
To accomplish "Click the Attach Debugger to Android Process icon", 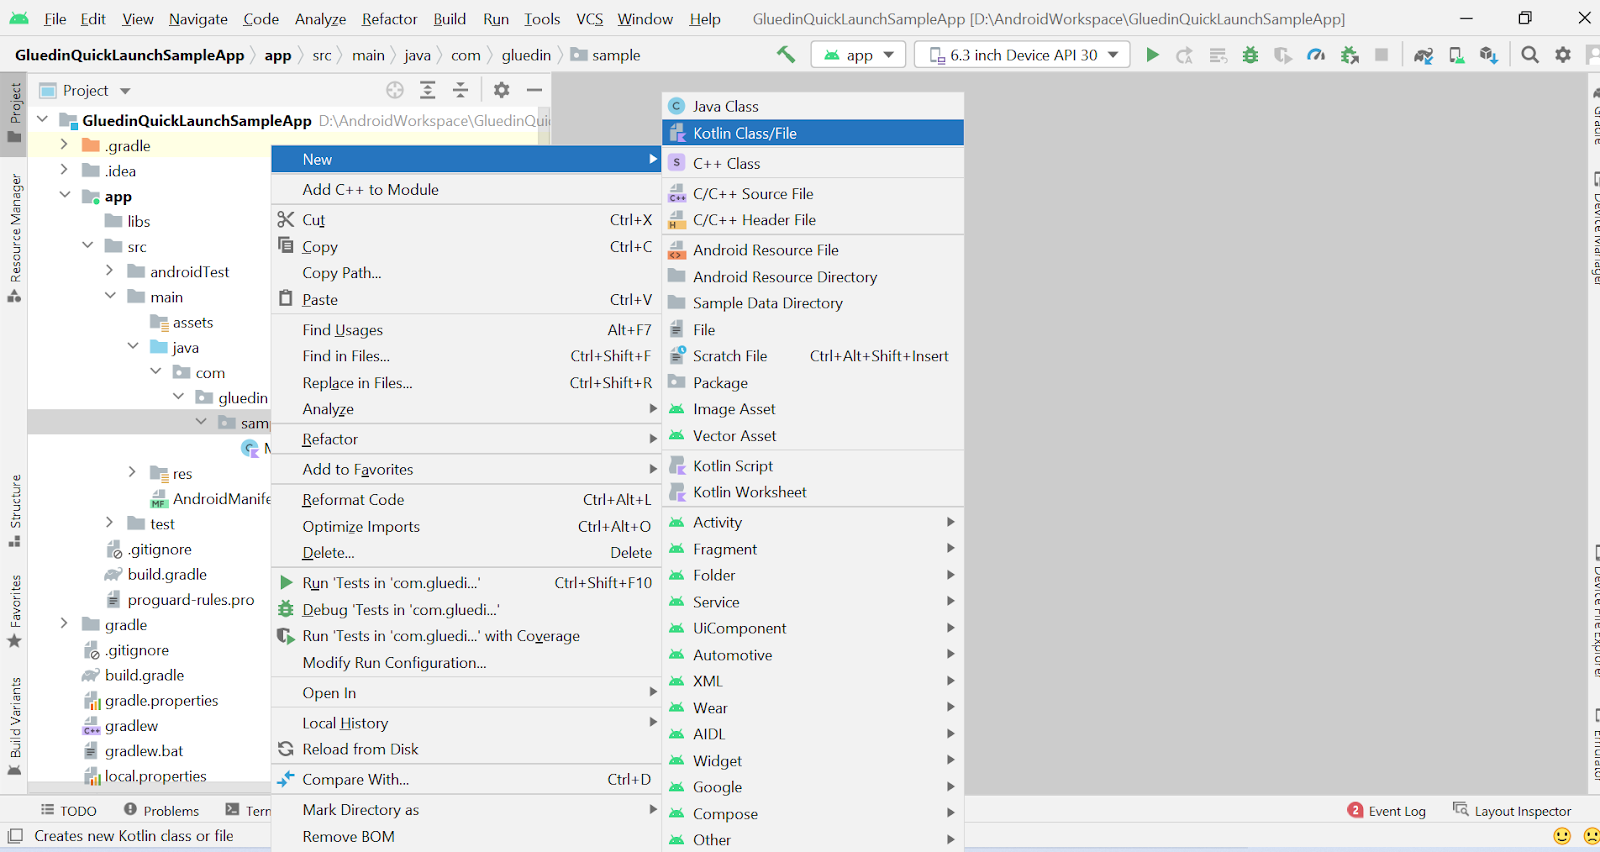I will point(1349,55).
